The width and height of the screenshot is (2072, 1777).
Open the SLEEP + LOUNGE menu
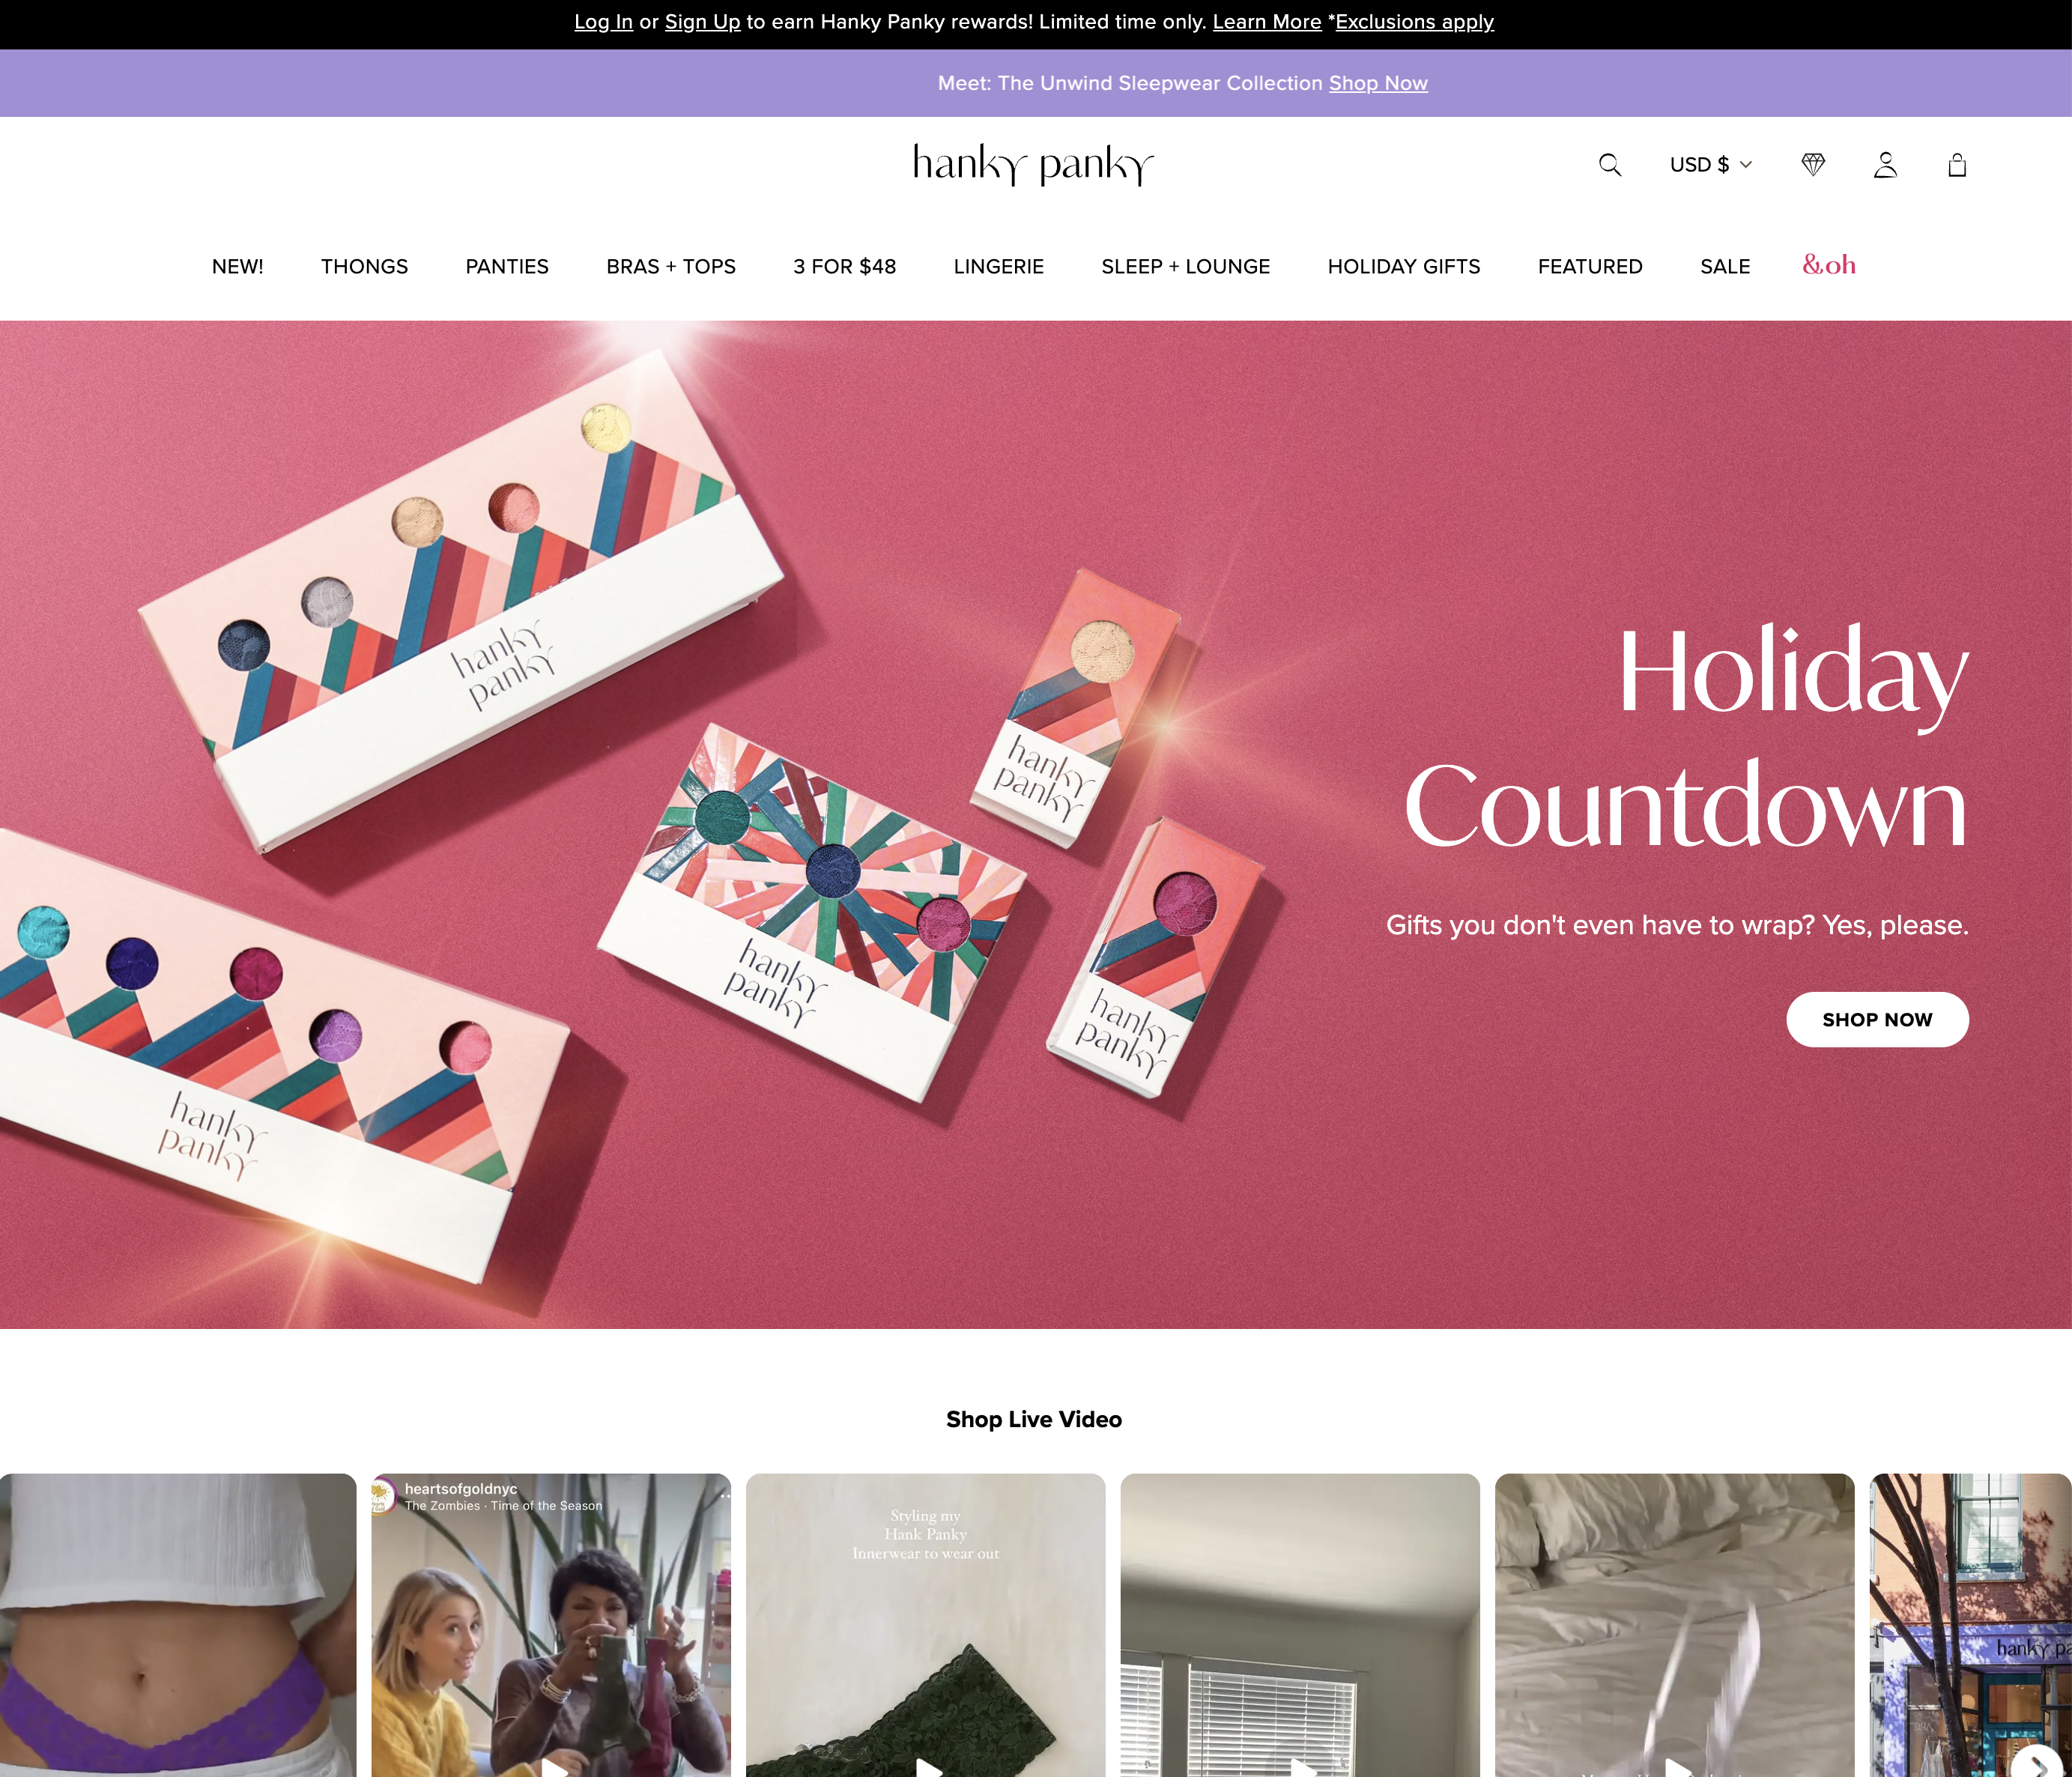[x=1185, y=266]
